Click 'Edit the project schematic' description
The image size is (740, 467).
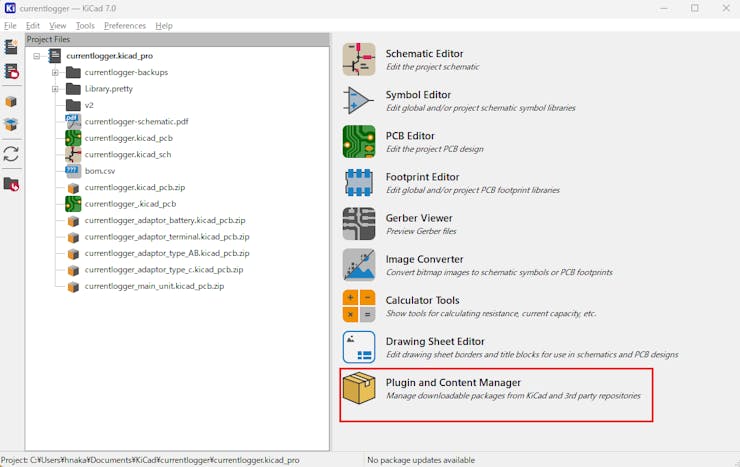[432, 67]
